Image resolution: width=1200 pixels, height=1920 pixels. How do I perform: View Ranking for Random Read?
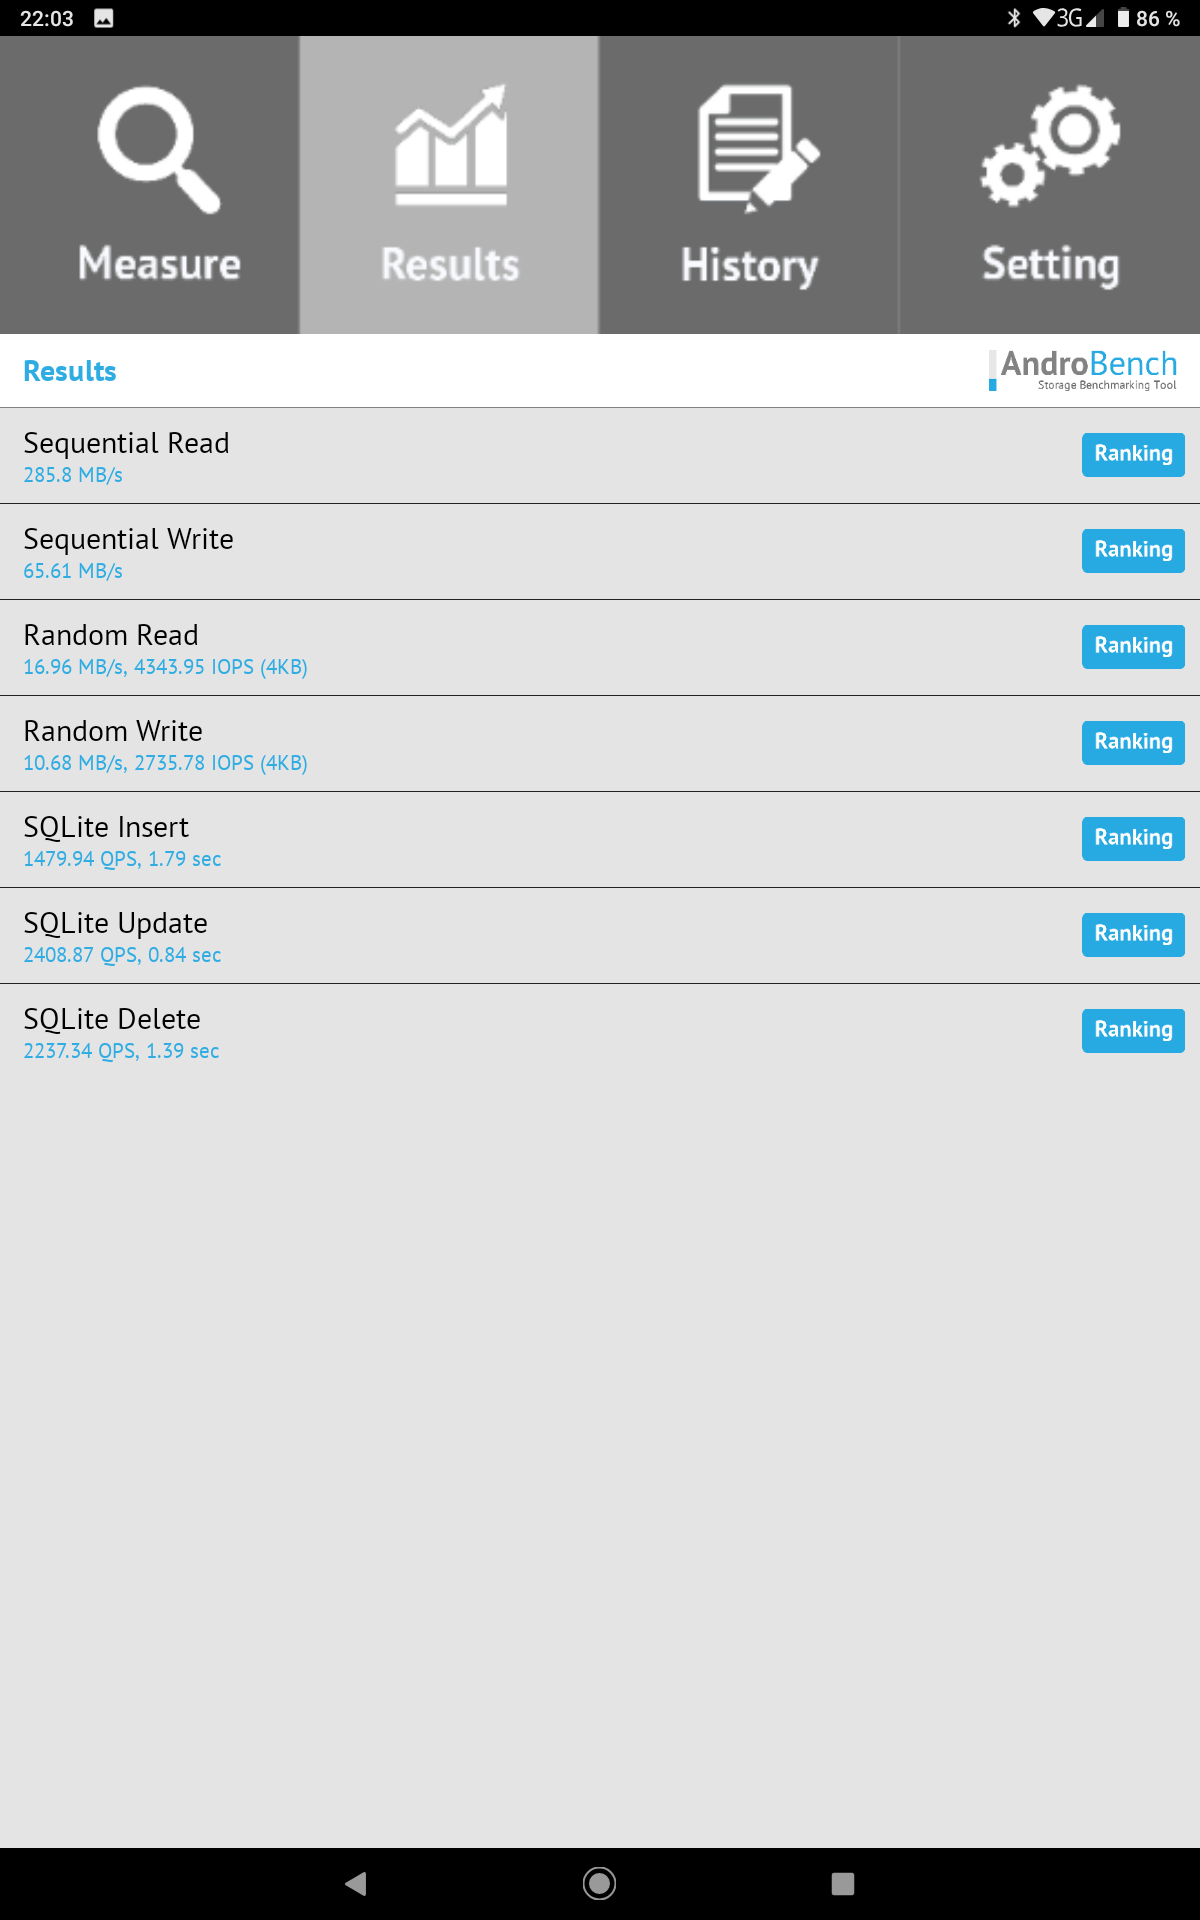pos(1133,646)
